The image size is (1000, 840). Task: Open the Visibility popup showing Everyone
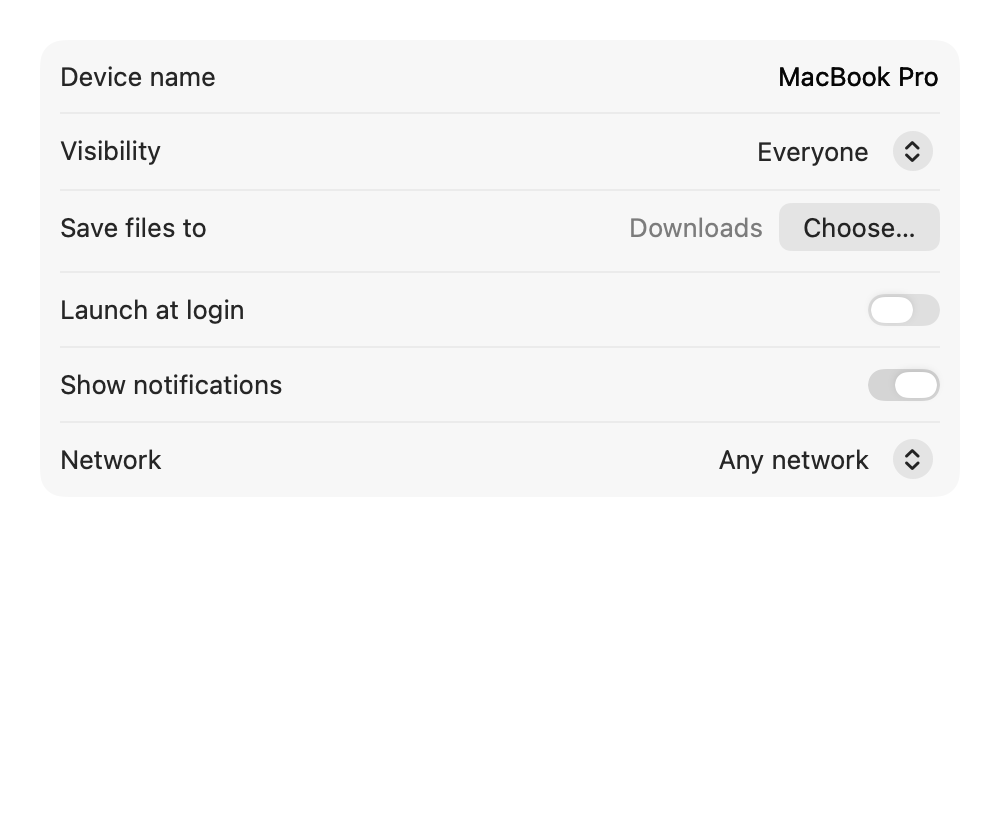[x=844, y=152]
